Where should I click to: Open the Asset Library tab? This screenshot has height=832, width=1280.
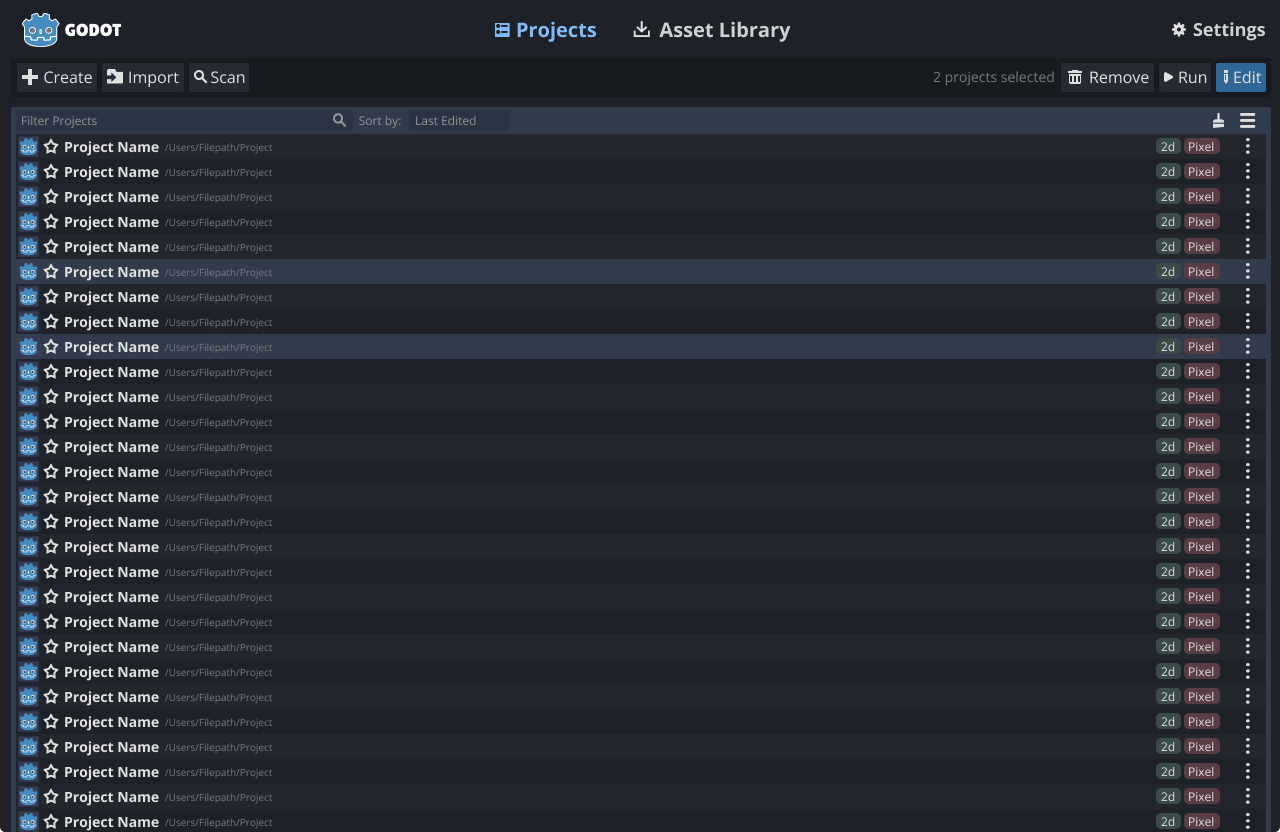click(x=711, y=30)
